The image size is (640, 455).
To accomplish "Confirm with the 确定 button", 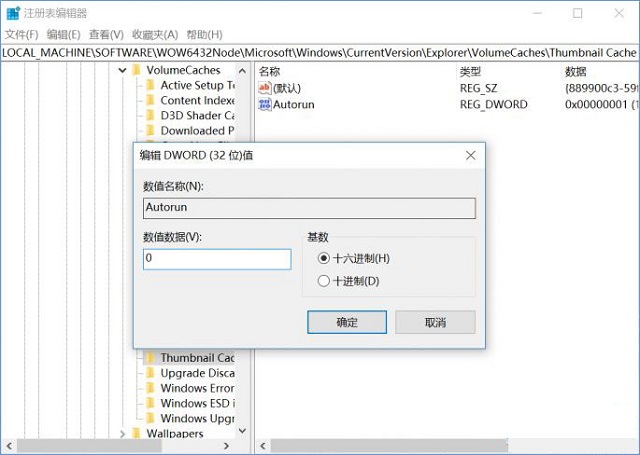I will (x=347, y=322).
